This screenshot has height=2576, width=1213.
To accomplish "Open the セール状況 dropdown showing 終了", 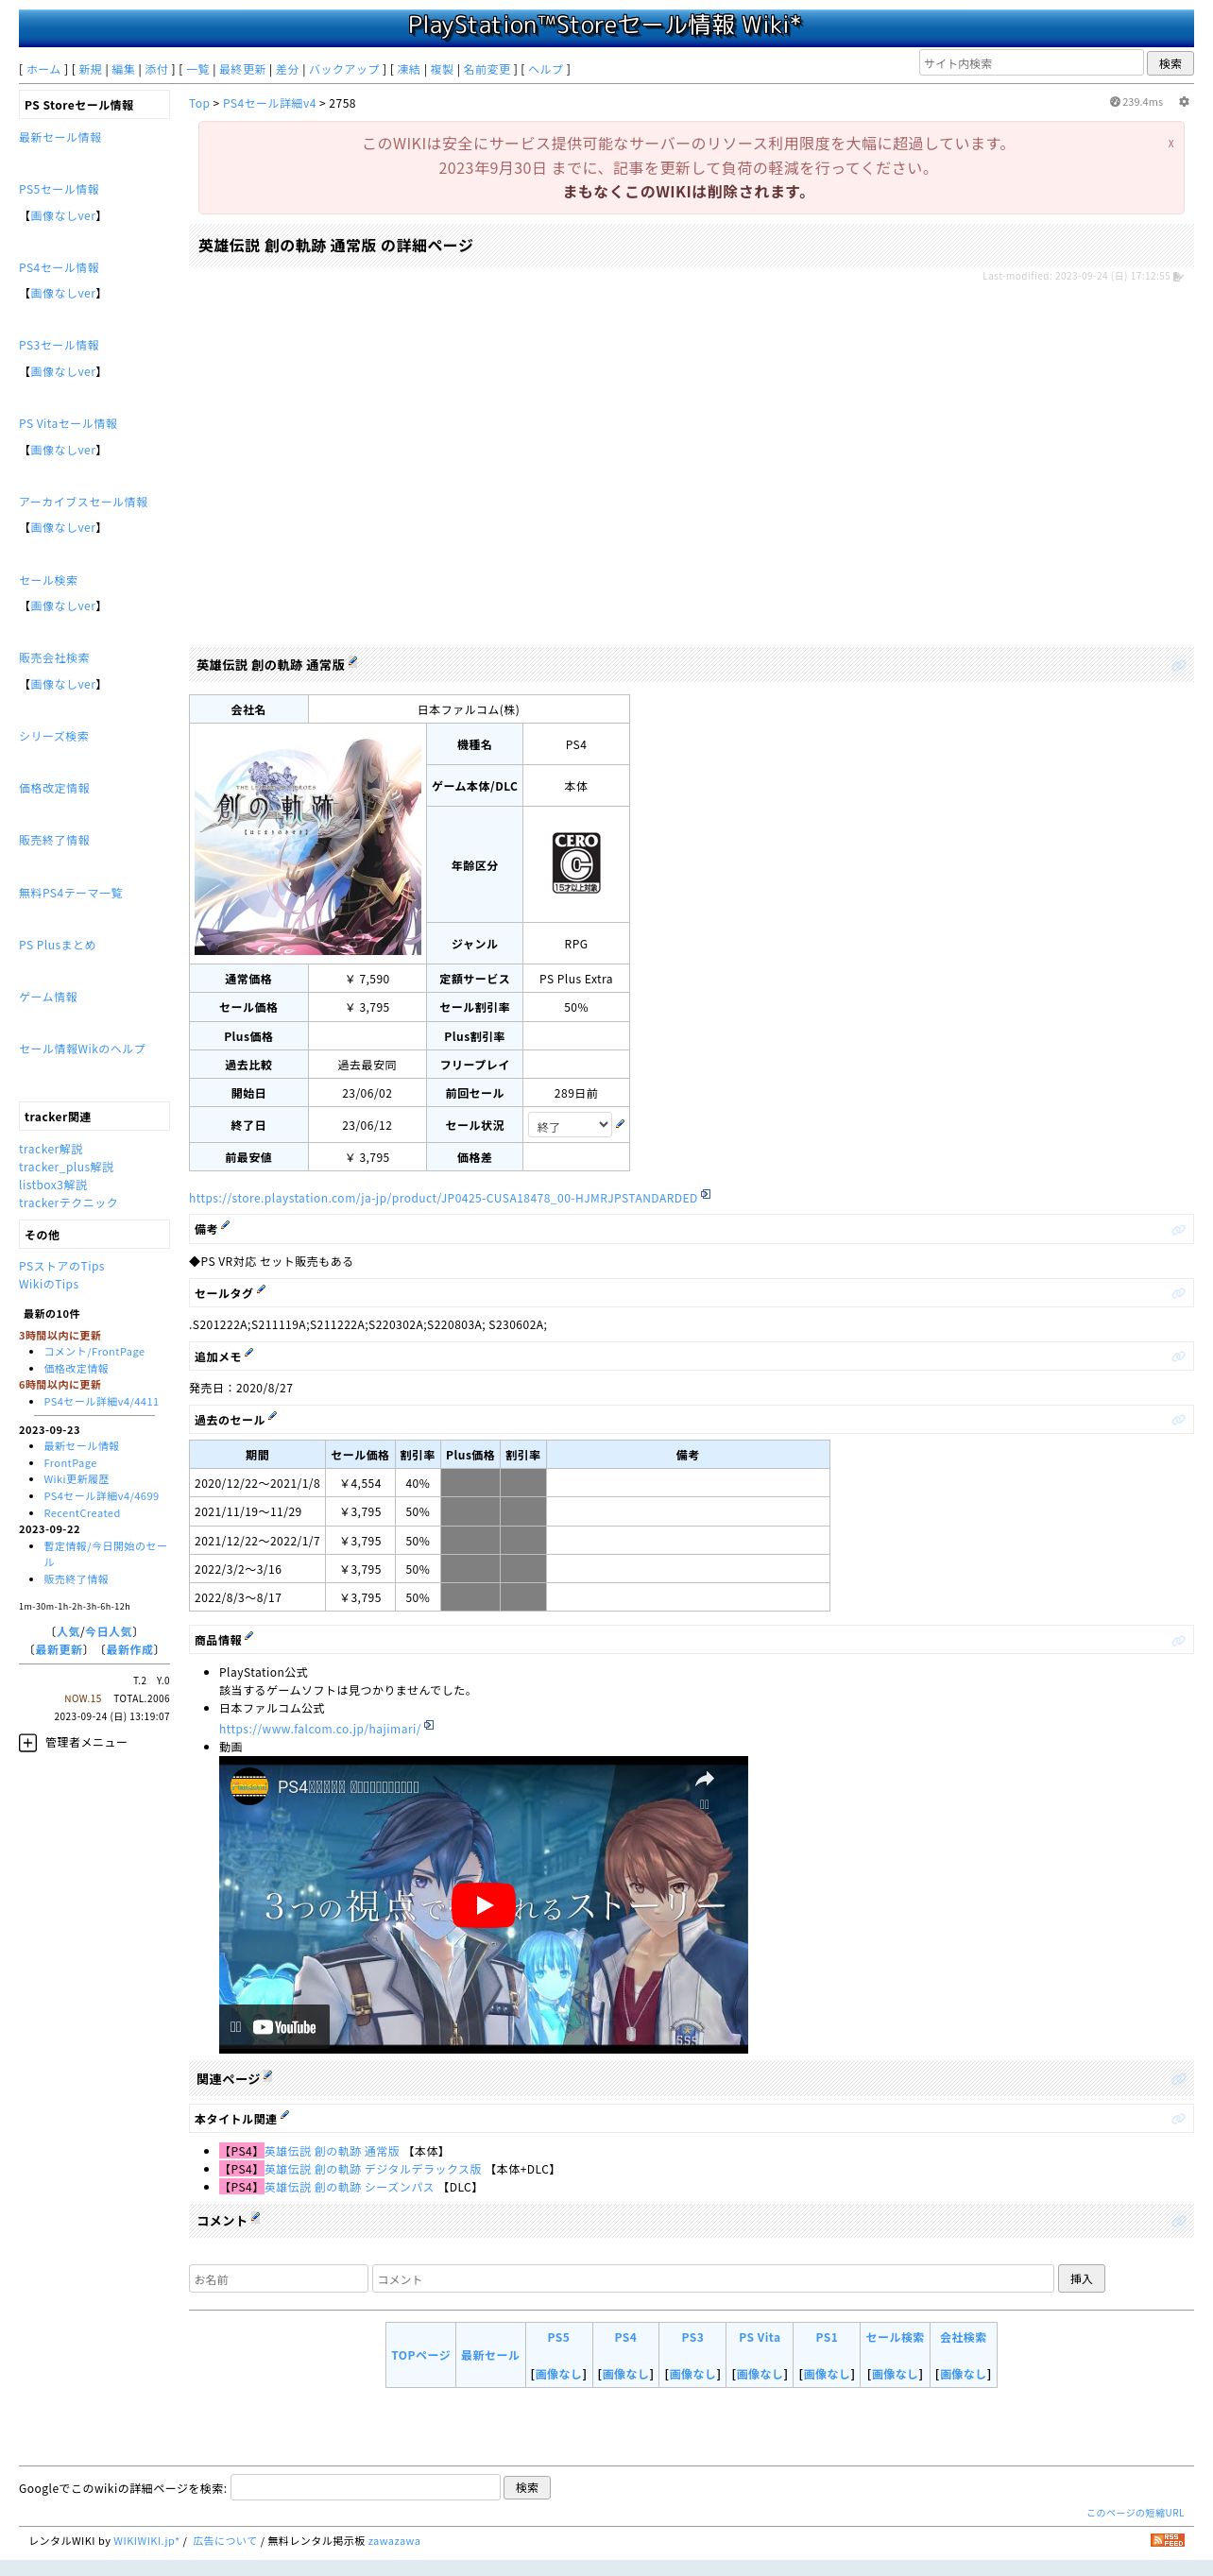I will pyautogui.click(x=570, y=1125).
